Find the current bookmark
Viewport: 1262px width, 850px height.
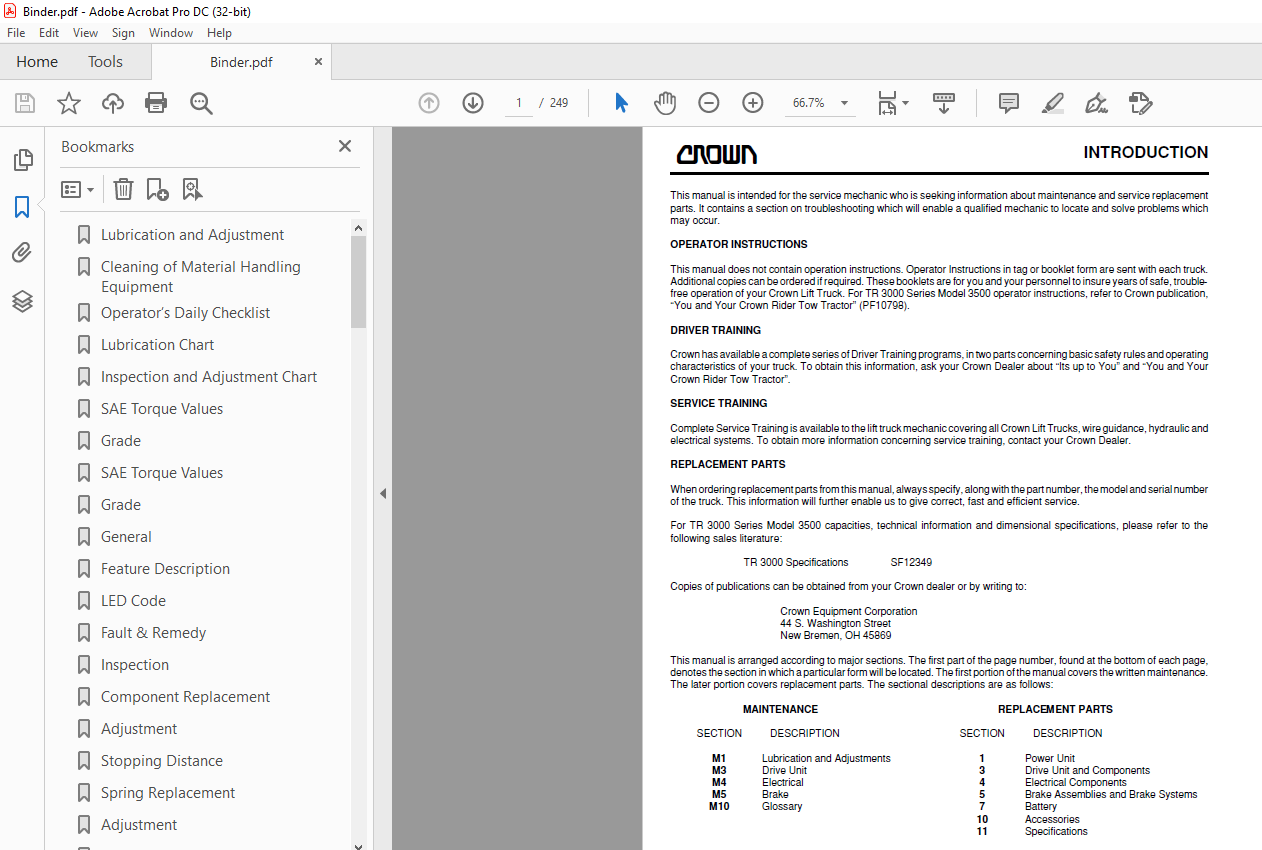point(193,189)
